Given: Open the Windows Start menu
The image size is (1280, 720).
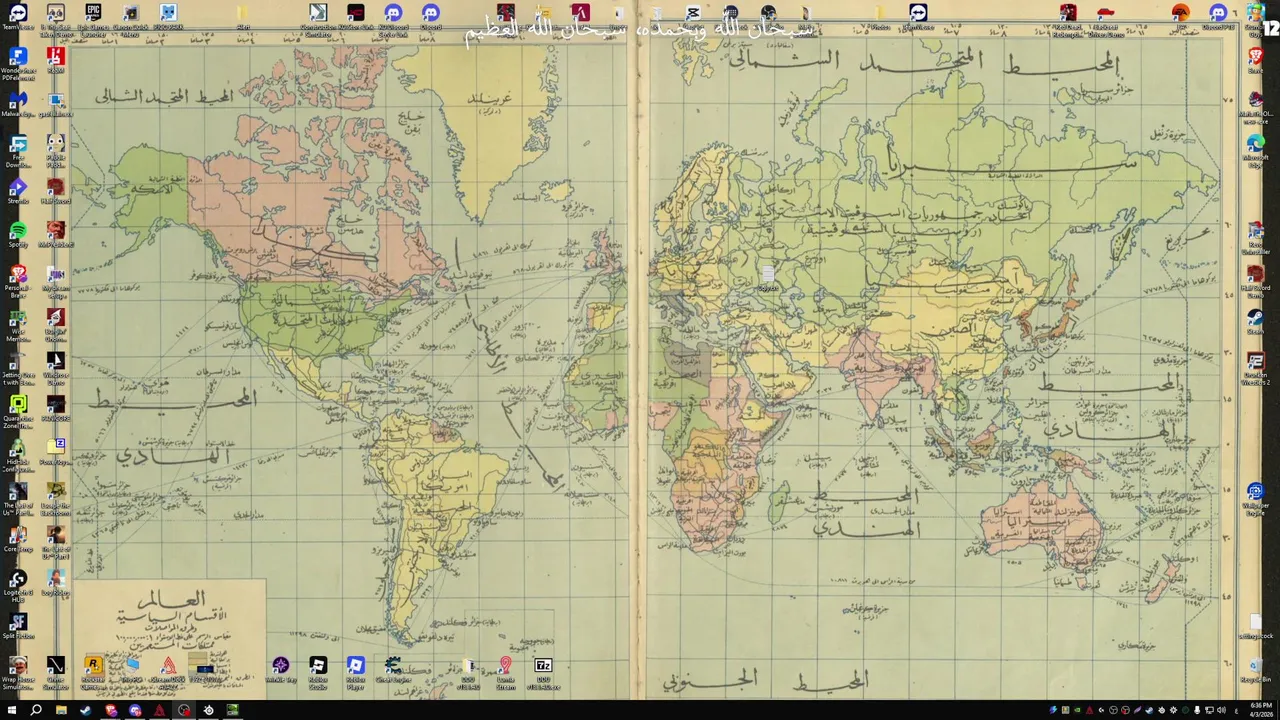Looking at the screenshot, I should (x=12, y=710).
